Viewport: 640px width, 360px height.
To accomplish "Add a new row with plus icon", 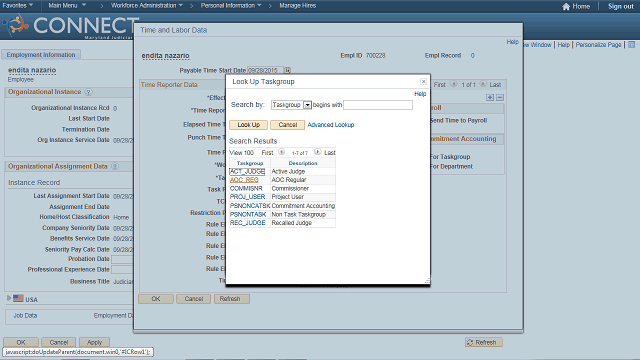I will click(x=490, y=98).
